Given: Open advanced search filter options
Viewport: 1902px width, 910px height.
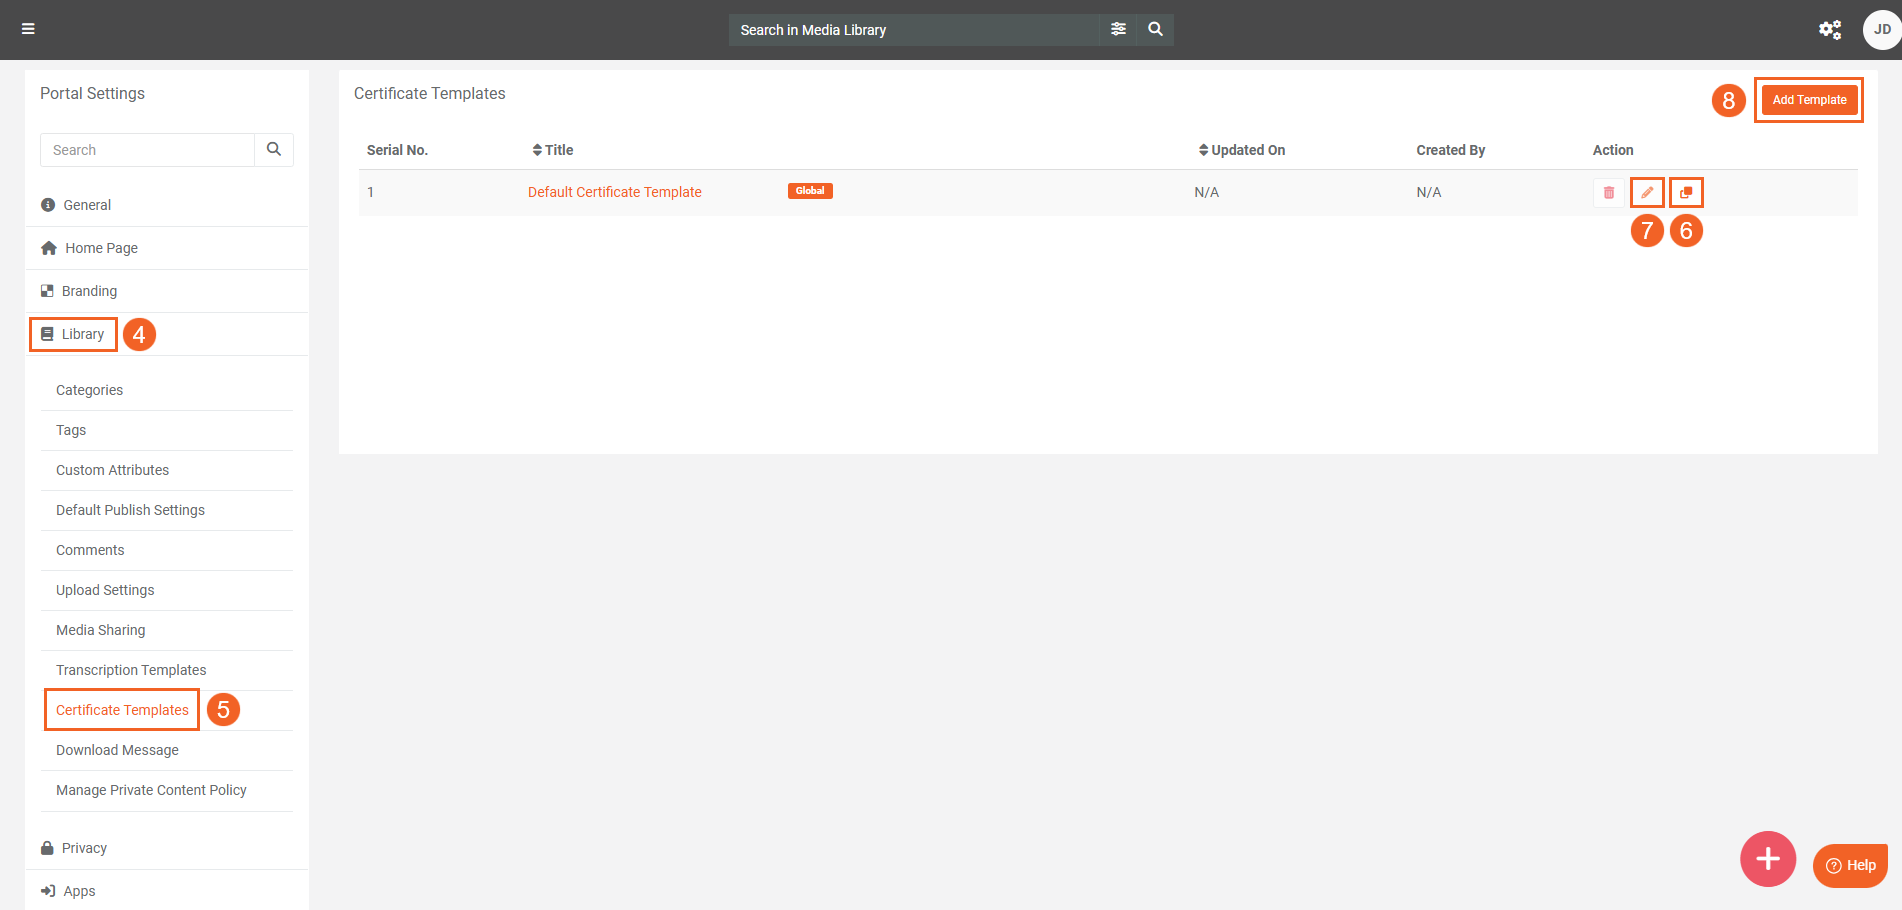Looking at the screenshot, I should pos(1118,29).
